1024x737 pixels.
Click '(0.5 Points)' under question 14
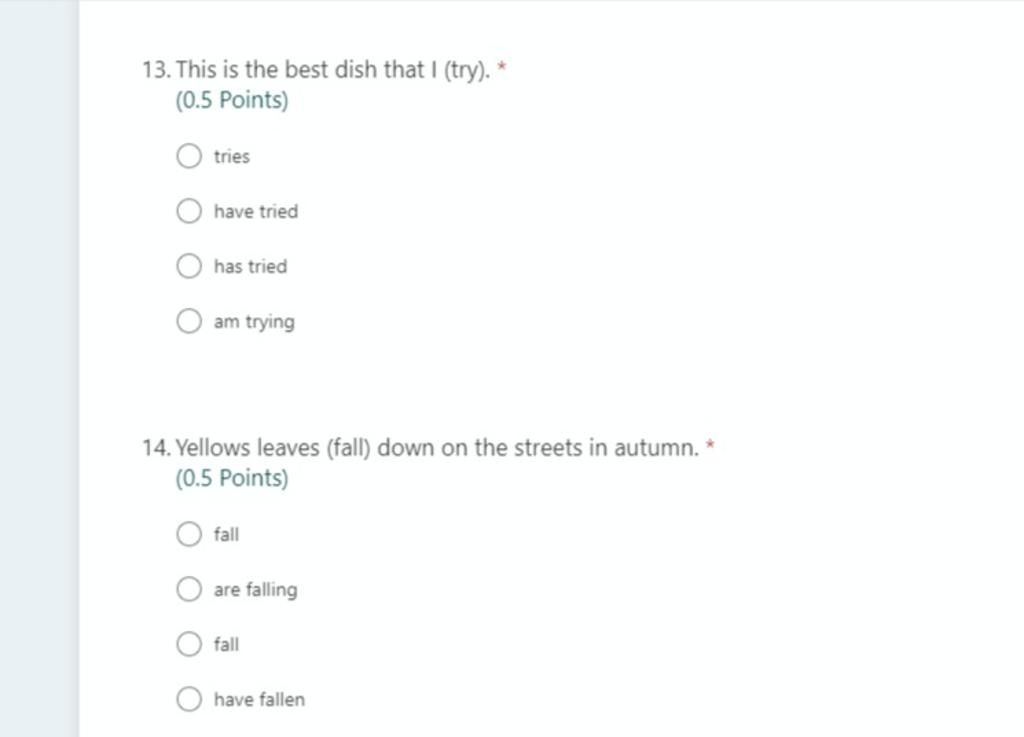pos(232,478)
